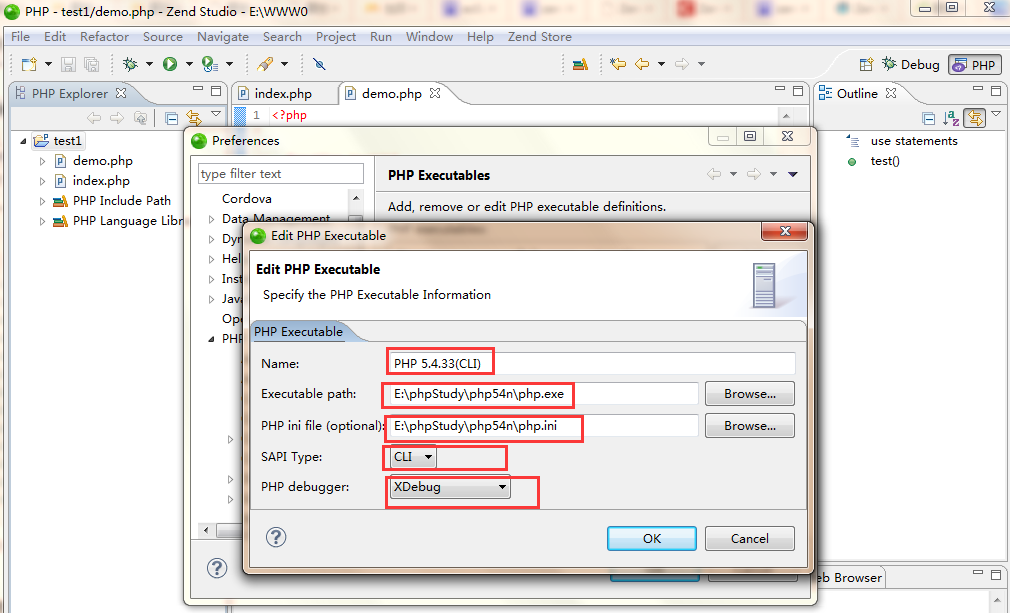
Task: Toggle Link with Editor in PHP Explorer
Action: 193,118
